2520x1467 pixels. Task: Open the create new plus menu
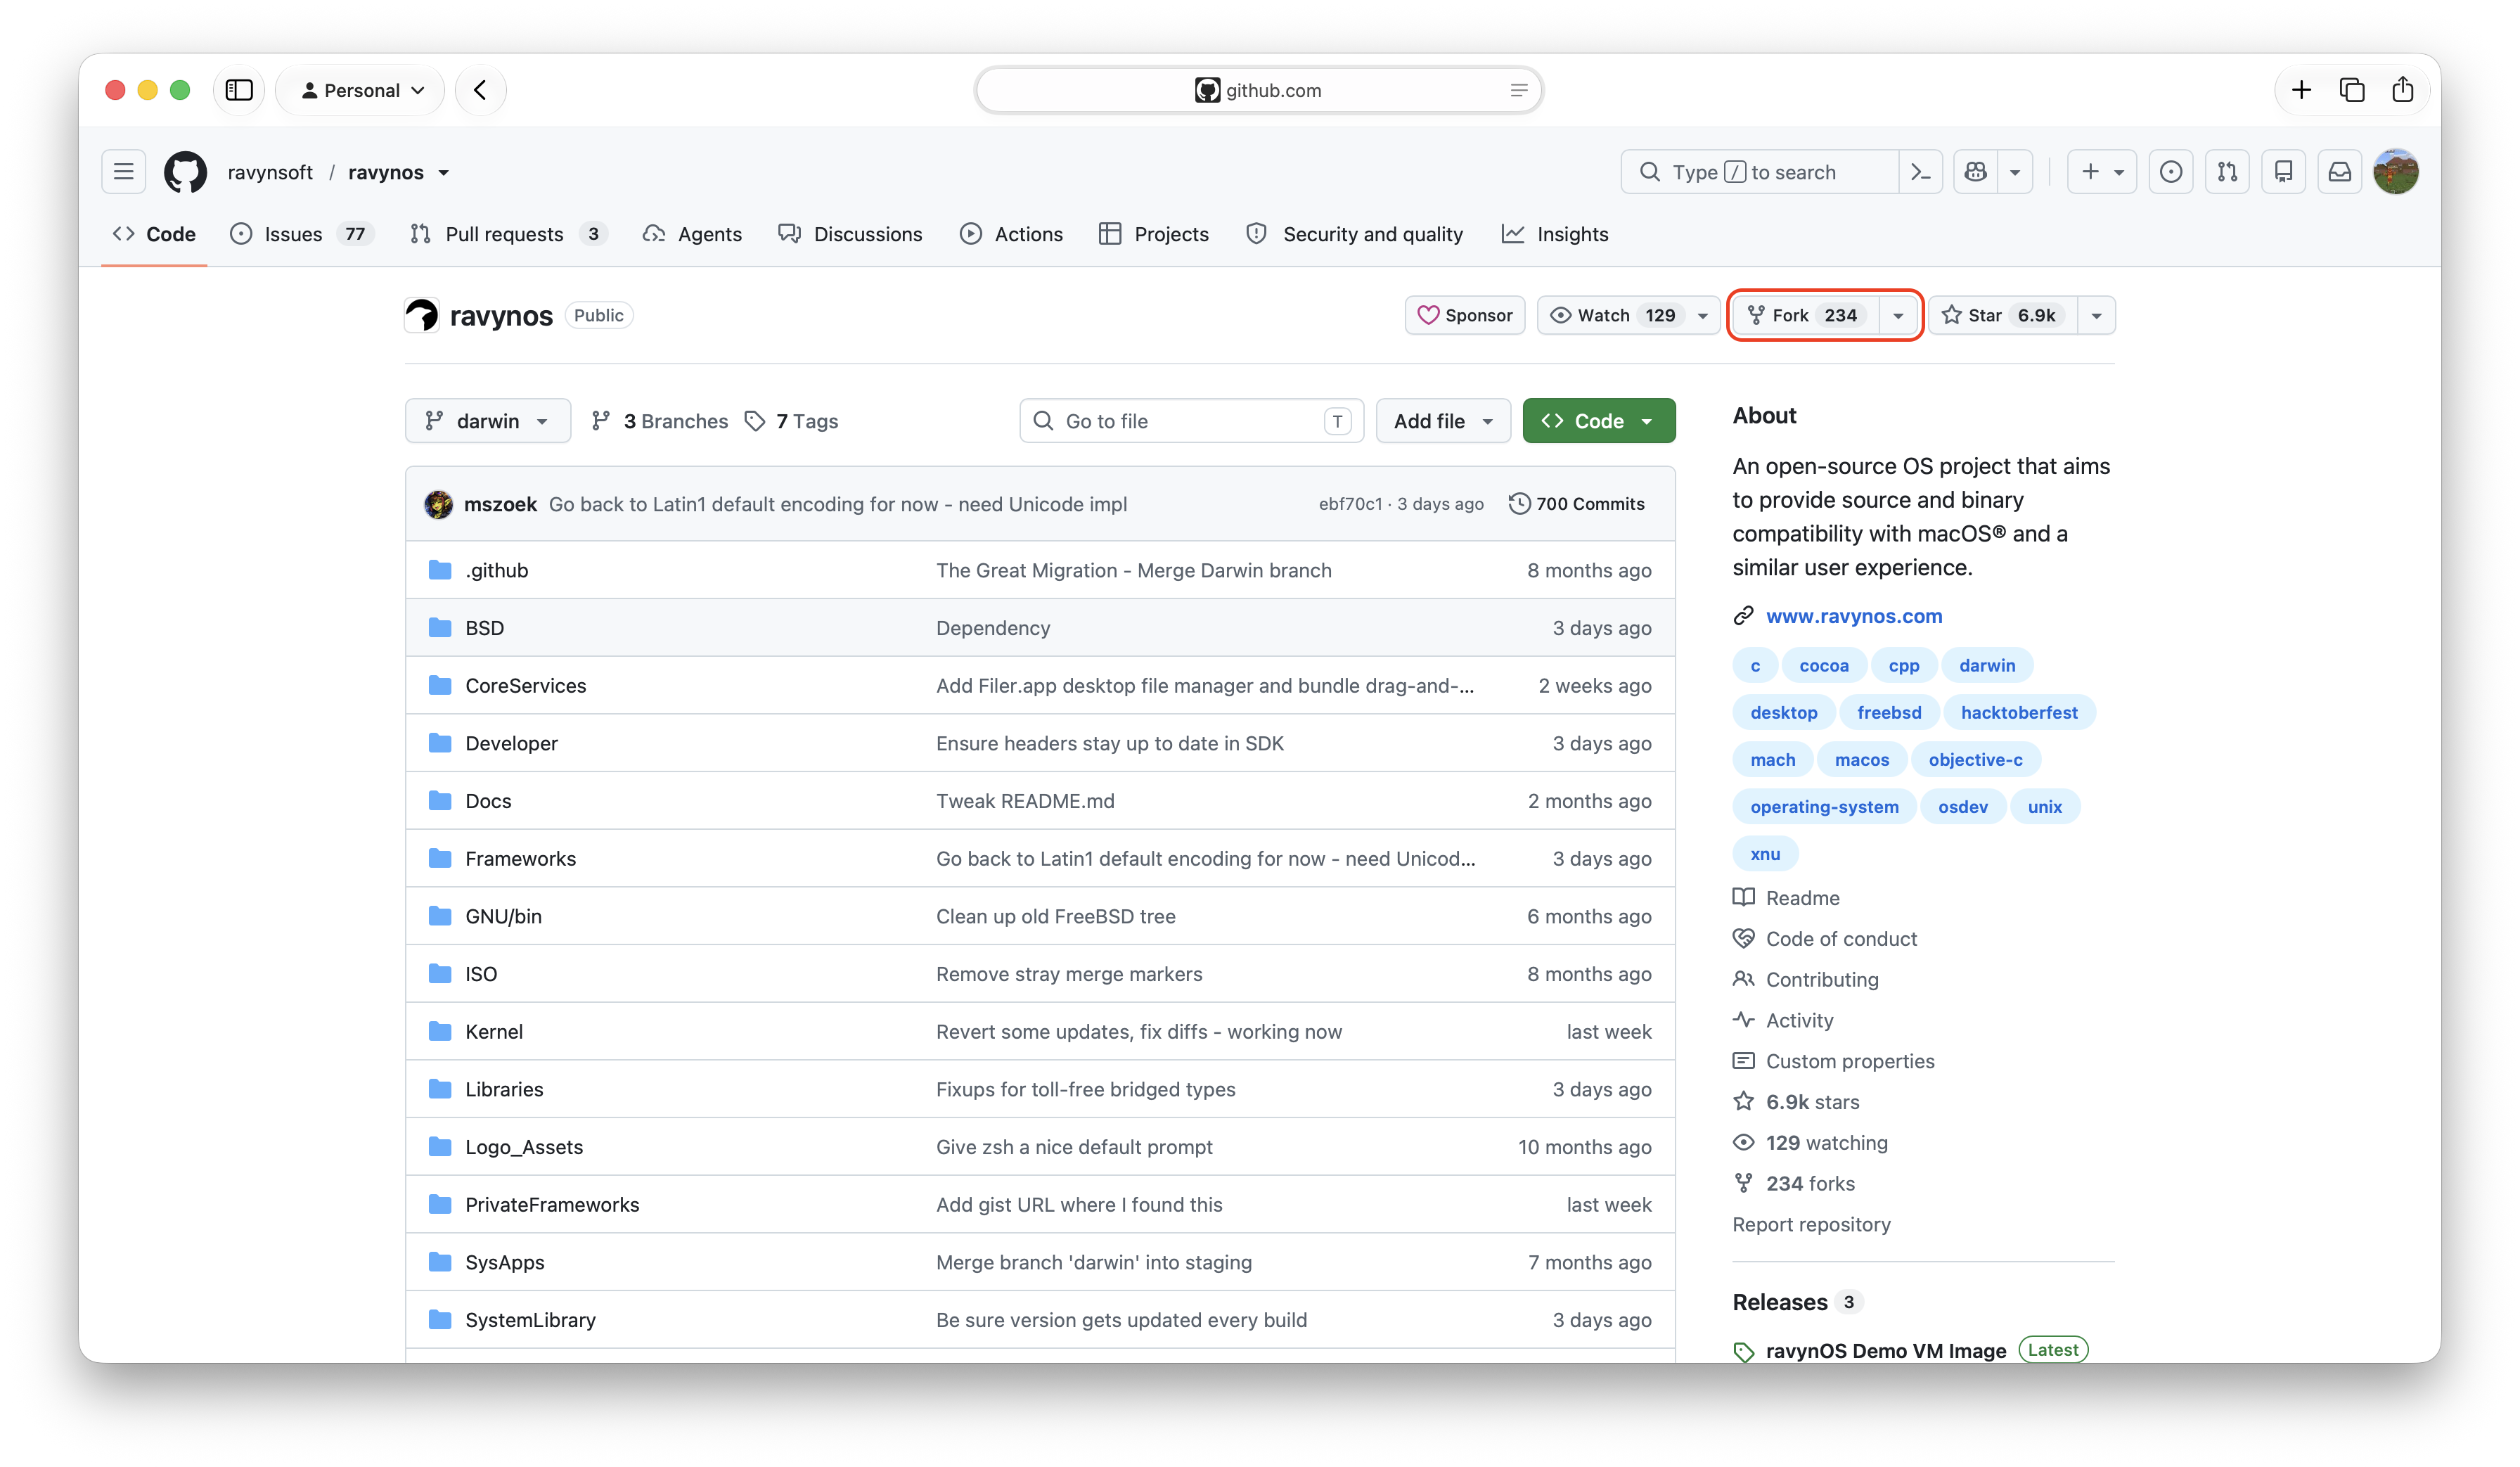pyautogui.click(x=2101, y=172)
